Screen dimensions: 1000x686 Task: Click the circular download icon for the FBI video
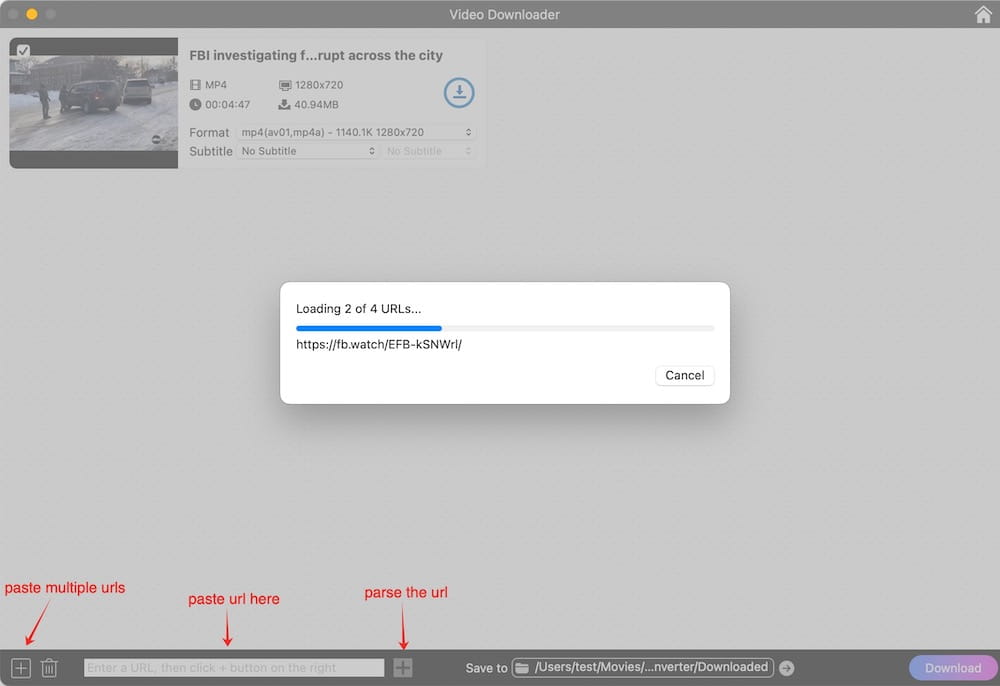click(x=459, y=92)
